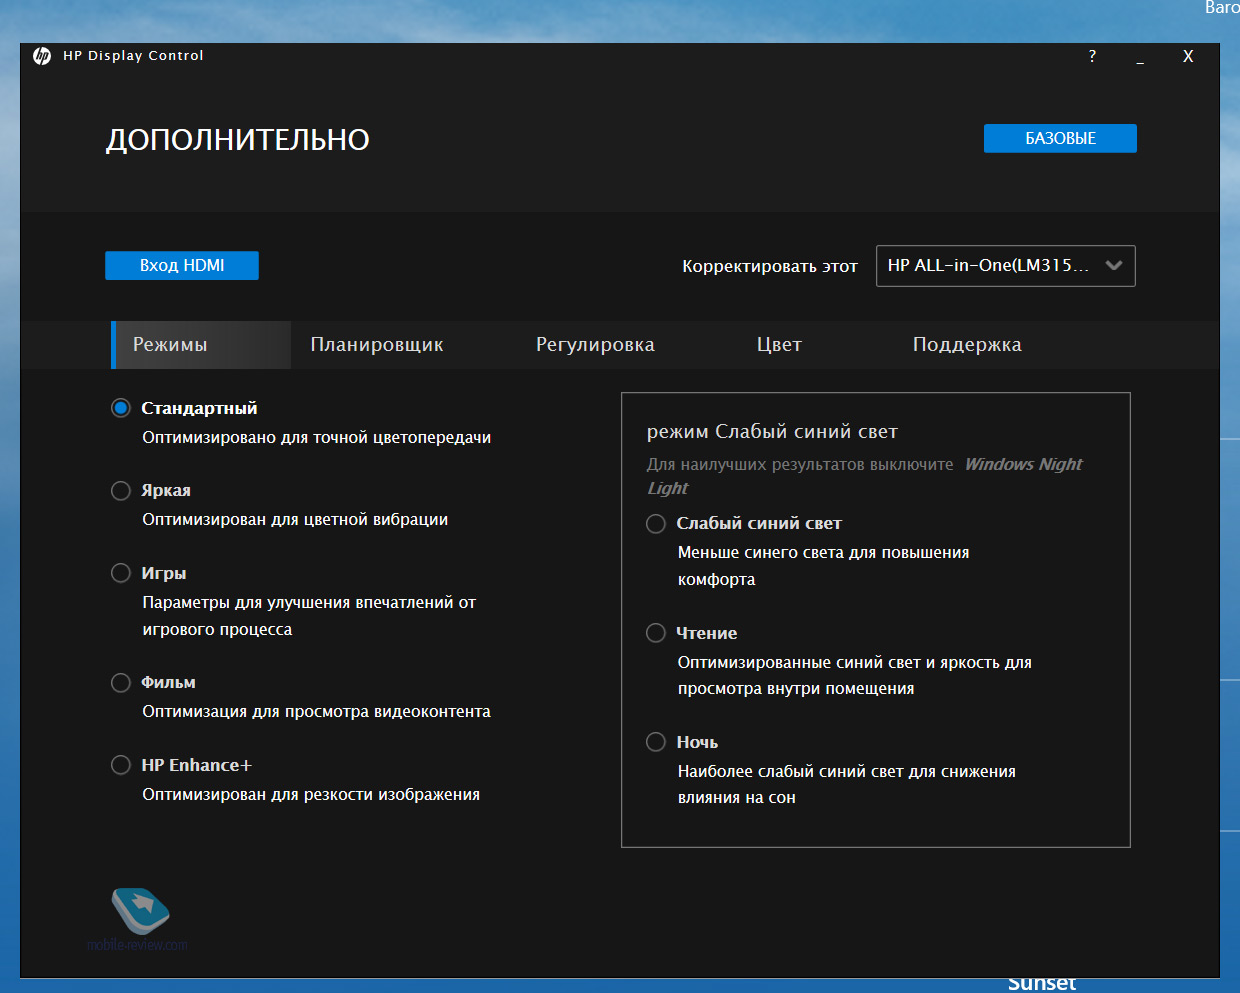Image resolution: width=1240 pixels, height=993 pixels.
Task: Click the Корректировать этот label
Action: click(770, 266)
